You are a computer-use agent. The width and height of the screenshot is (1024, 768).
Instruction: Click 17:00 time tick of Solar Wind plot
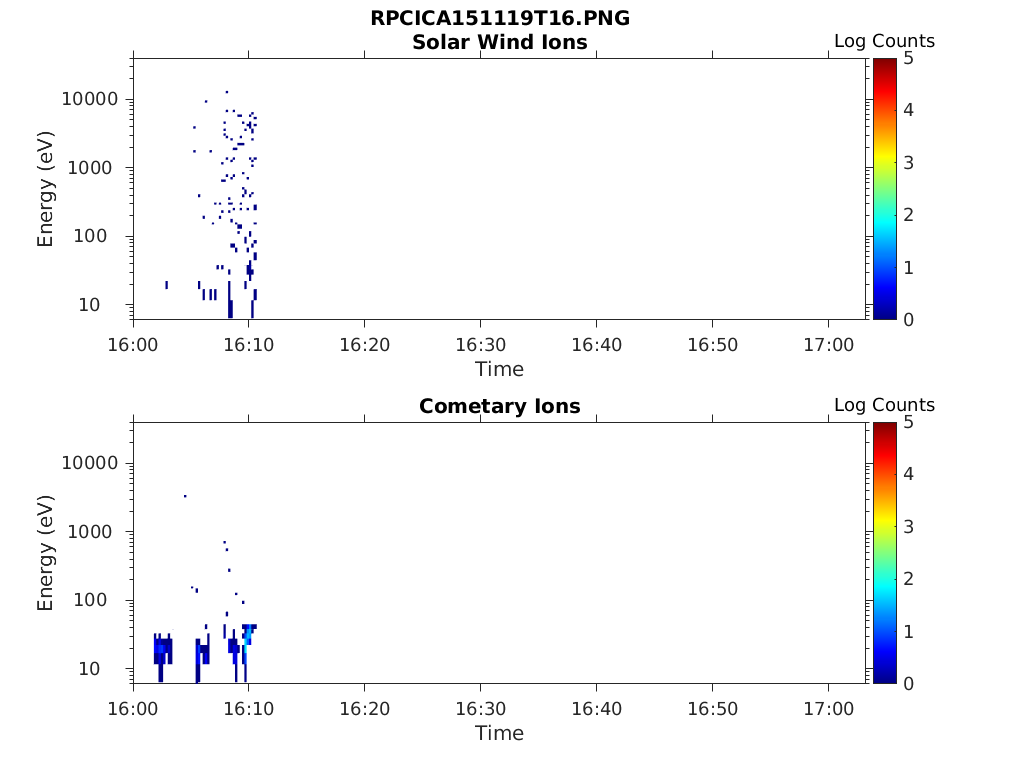click(x=828, y=345)
